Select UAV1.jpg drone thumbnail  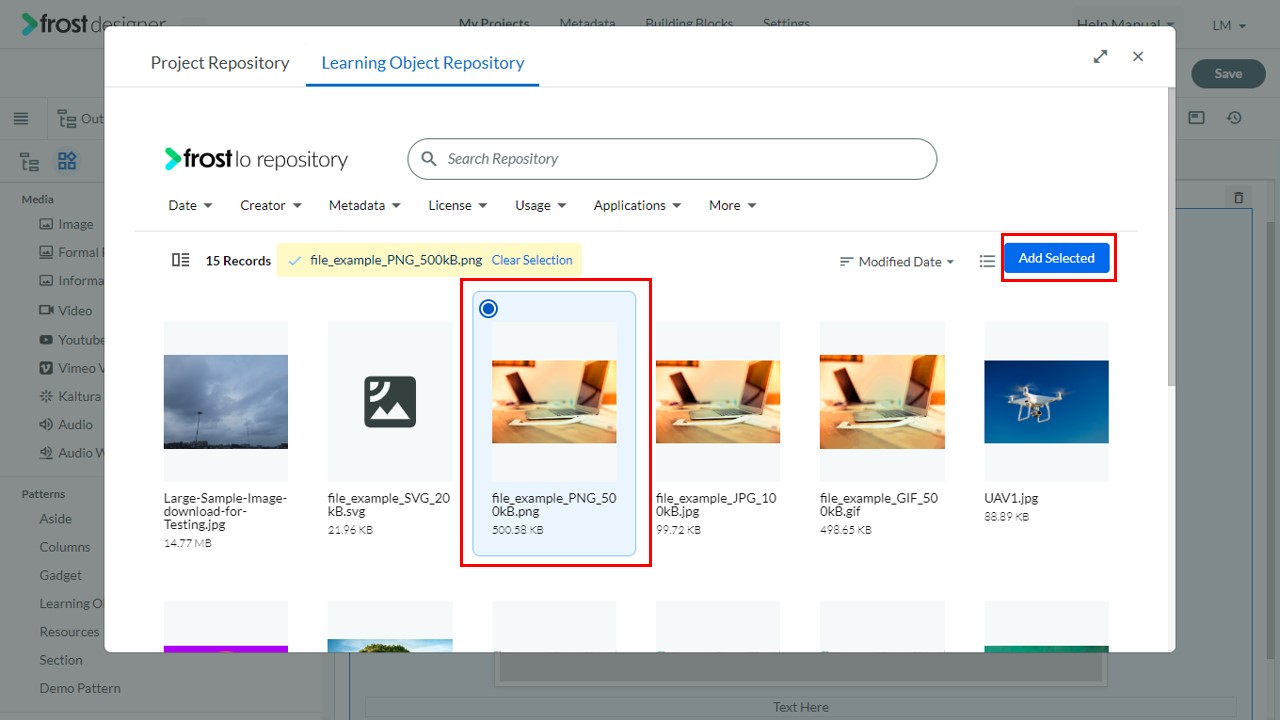1046,402
